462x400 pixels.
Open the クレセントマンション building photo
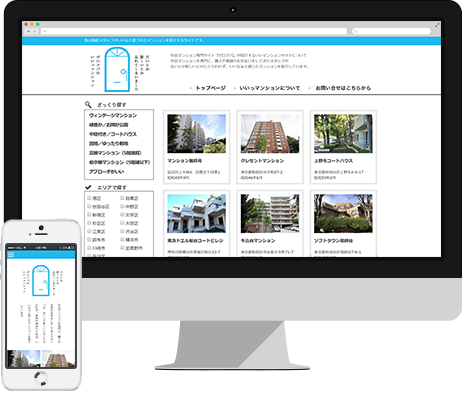click(x=270, y=134)
